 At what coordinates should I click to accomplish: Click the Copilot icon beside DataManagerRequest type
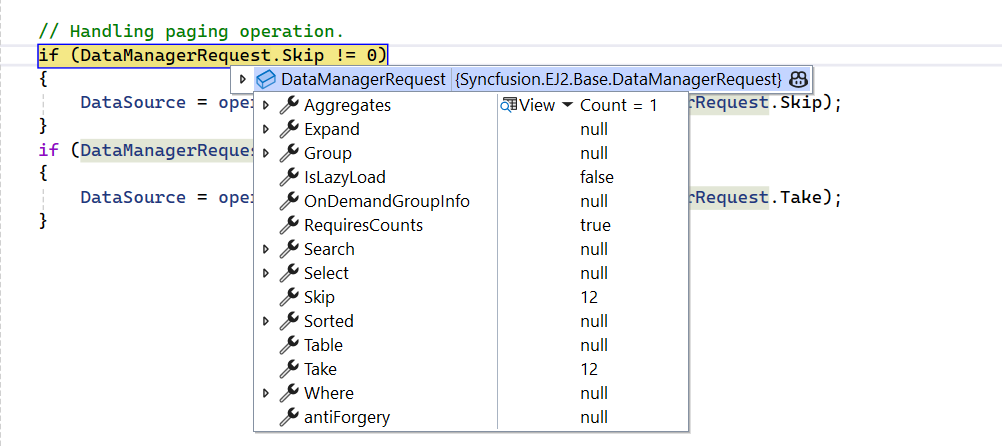(x=798, y=80)
